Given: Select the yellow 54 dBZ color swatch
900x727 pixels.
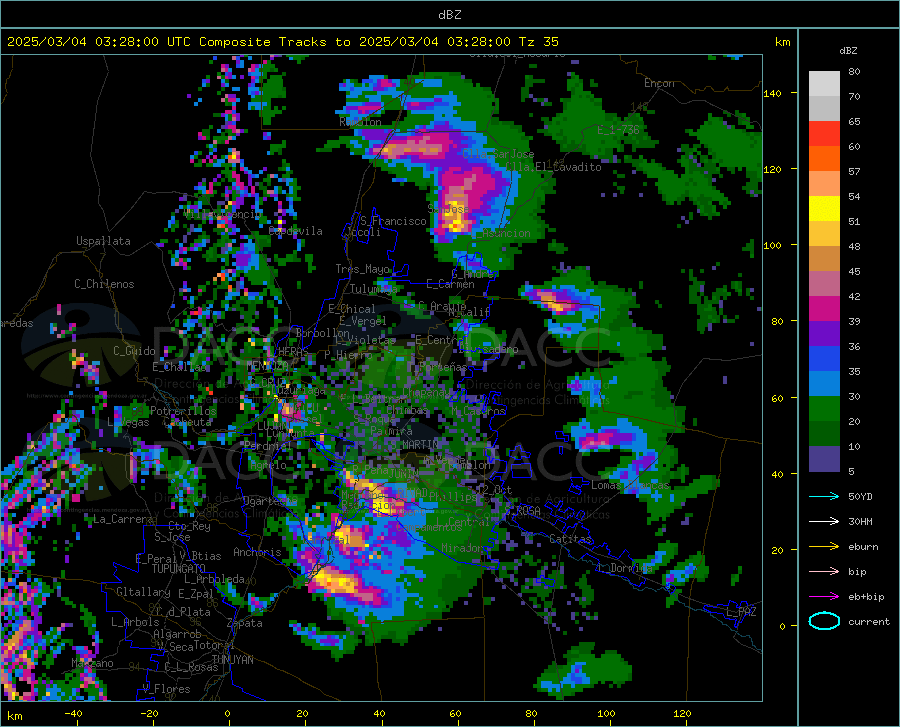Looking at the screenshot, I should (x=824, y=208).
